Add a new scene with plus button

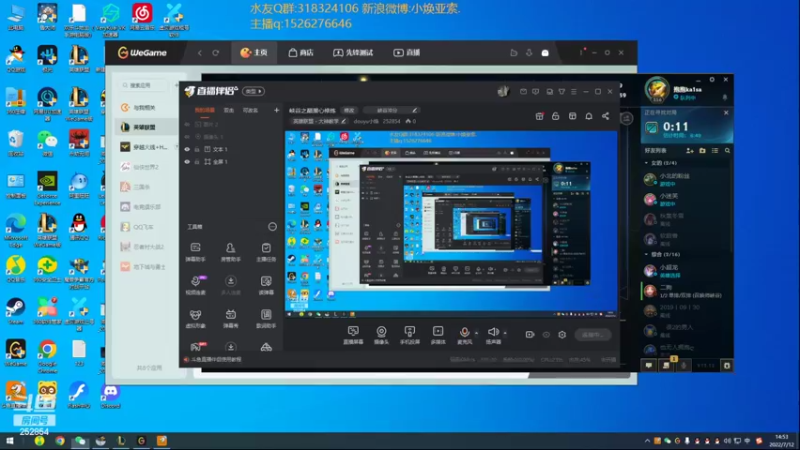click(x=277, y=110)
